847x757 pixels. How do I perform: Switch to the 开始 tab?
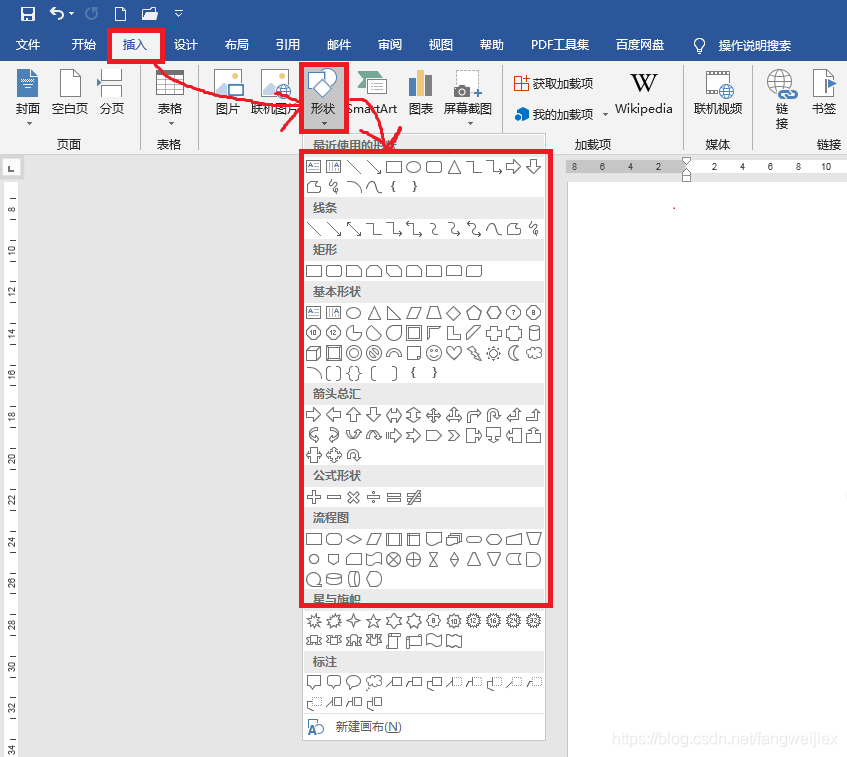point(84,45)
